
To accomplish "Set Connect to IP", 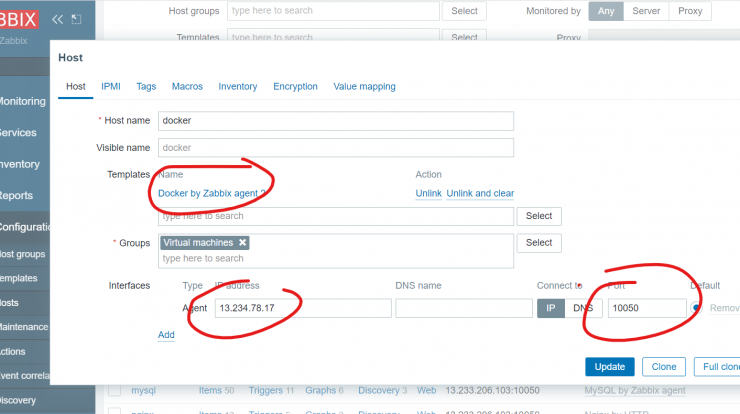I will point(551,308).
